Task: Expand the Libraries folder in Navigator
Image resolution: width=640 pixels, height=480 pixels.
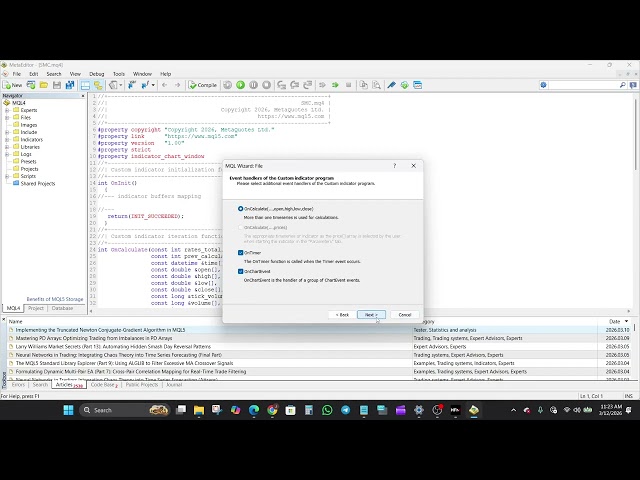Action: (7, 147)
